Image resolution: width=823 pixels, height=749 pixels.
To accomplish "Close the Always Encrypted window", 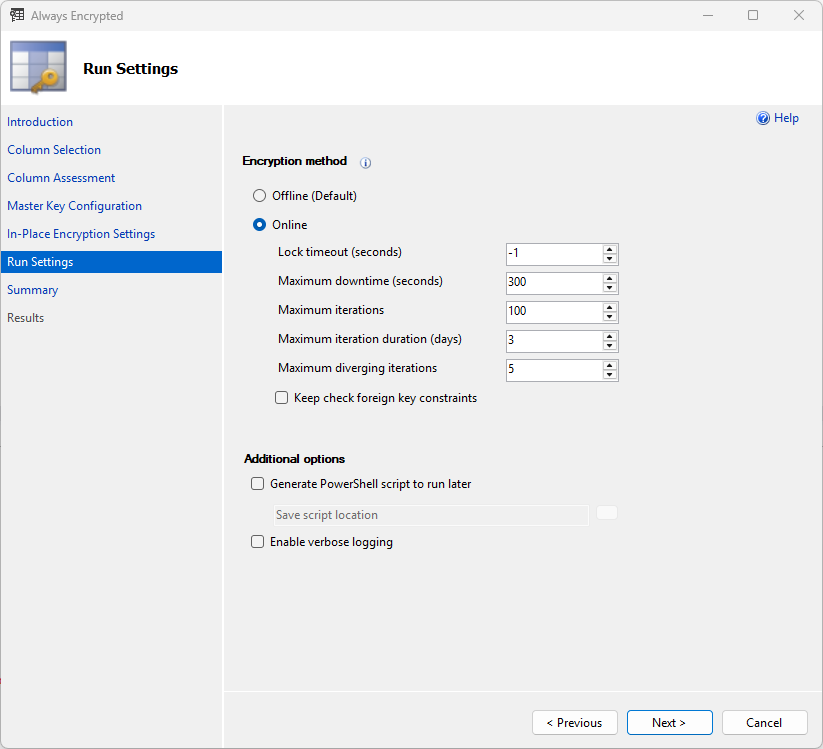I will [799, 15].
